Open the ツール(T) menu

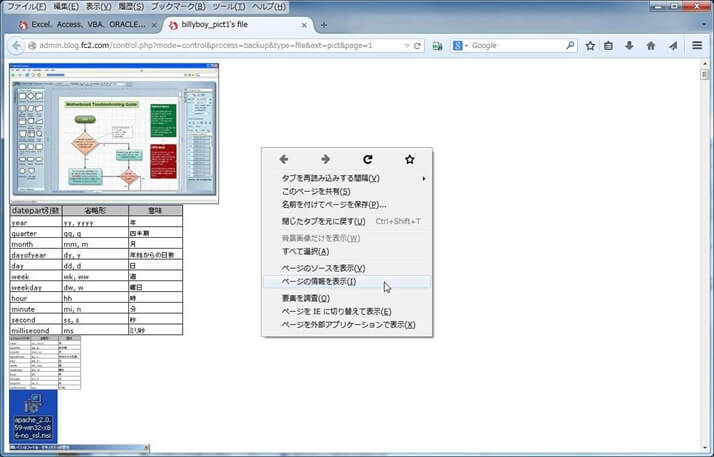pos(229,7)
